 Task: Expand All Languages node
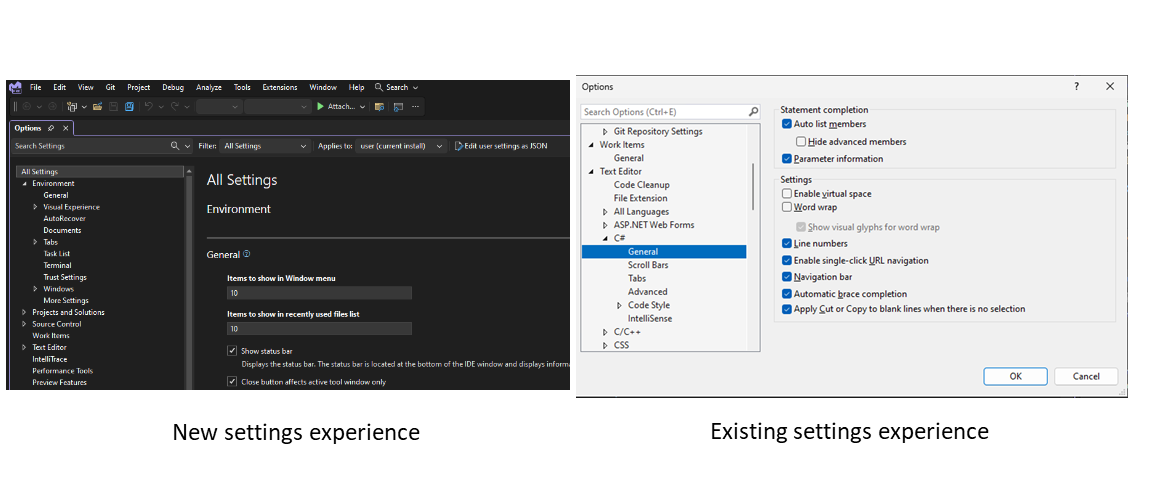[x=605, y=211]
